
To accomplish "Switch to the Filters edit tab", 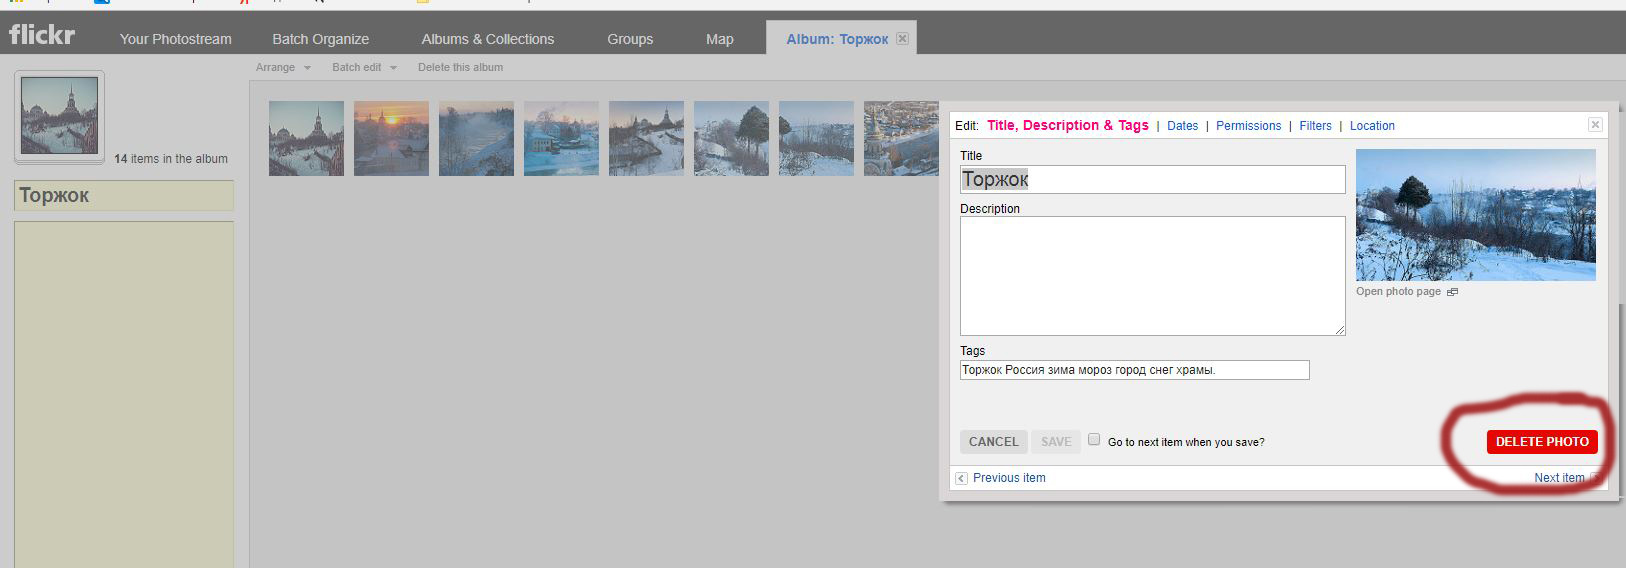I will coord(1315,126).
